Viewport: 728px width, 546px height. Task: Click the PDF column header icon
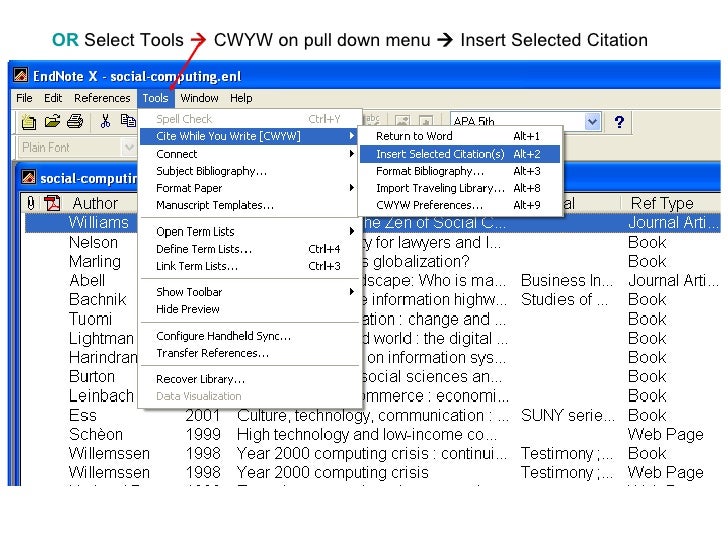point(52,203)
